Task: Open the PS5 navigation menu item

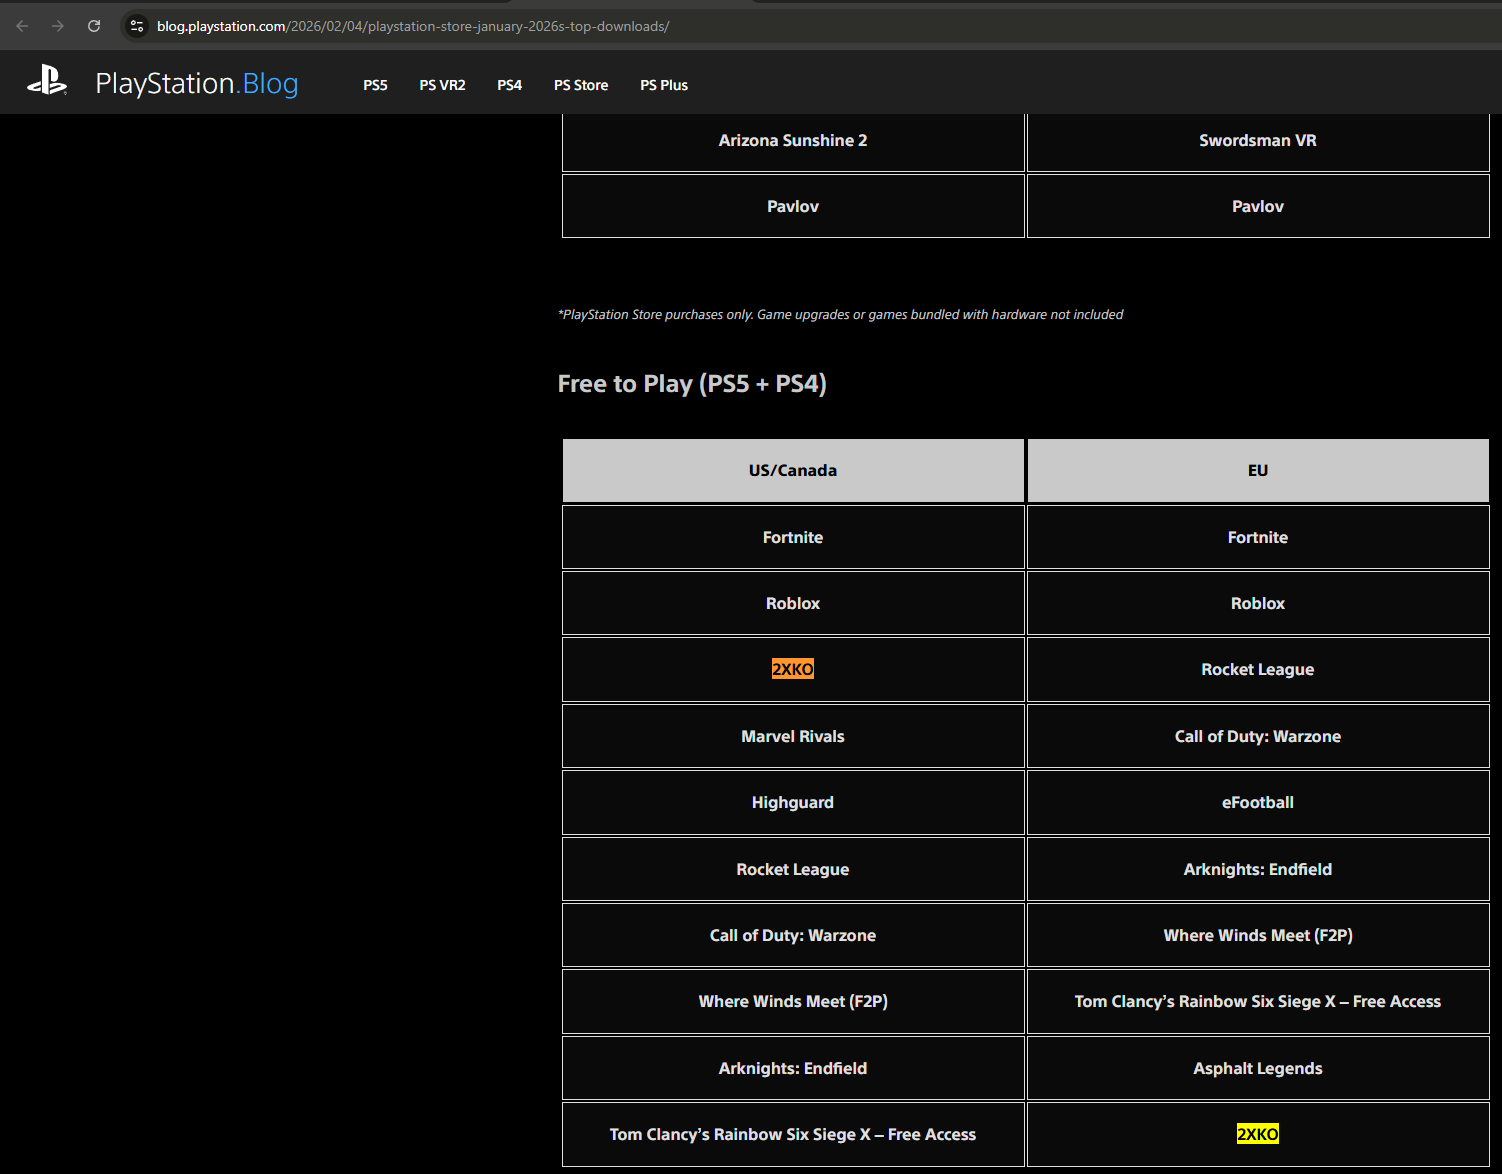Action: click(375, 85)
